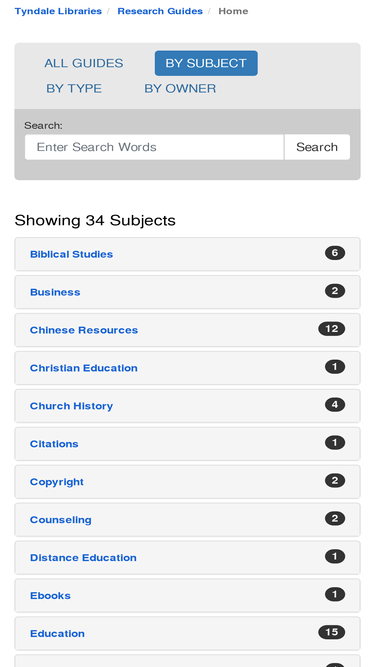Switch to the All Guides tab
This screenshot has width=375, height=667.
pyautogui.click(x=84, y=63)
